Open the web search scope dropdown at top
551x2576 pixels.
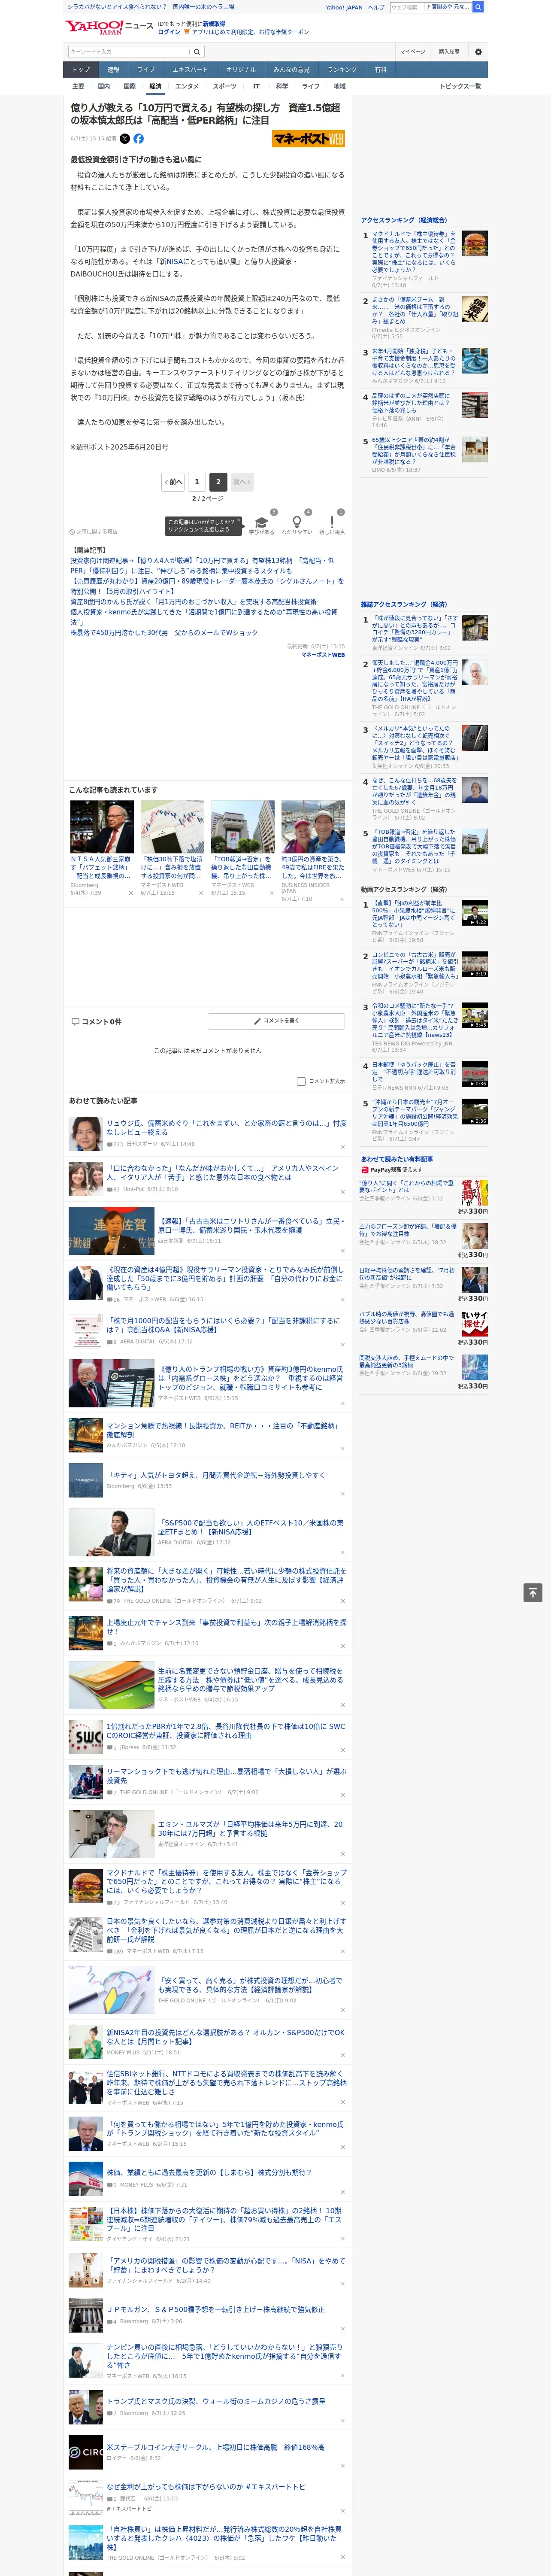click(x=448, y=7)
